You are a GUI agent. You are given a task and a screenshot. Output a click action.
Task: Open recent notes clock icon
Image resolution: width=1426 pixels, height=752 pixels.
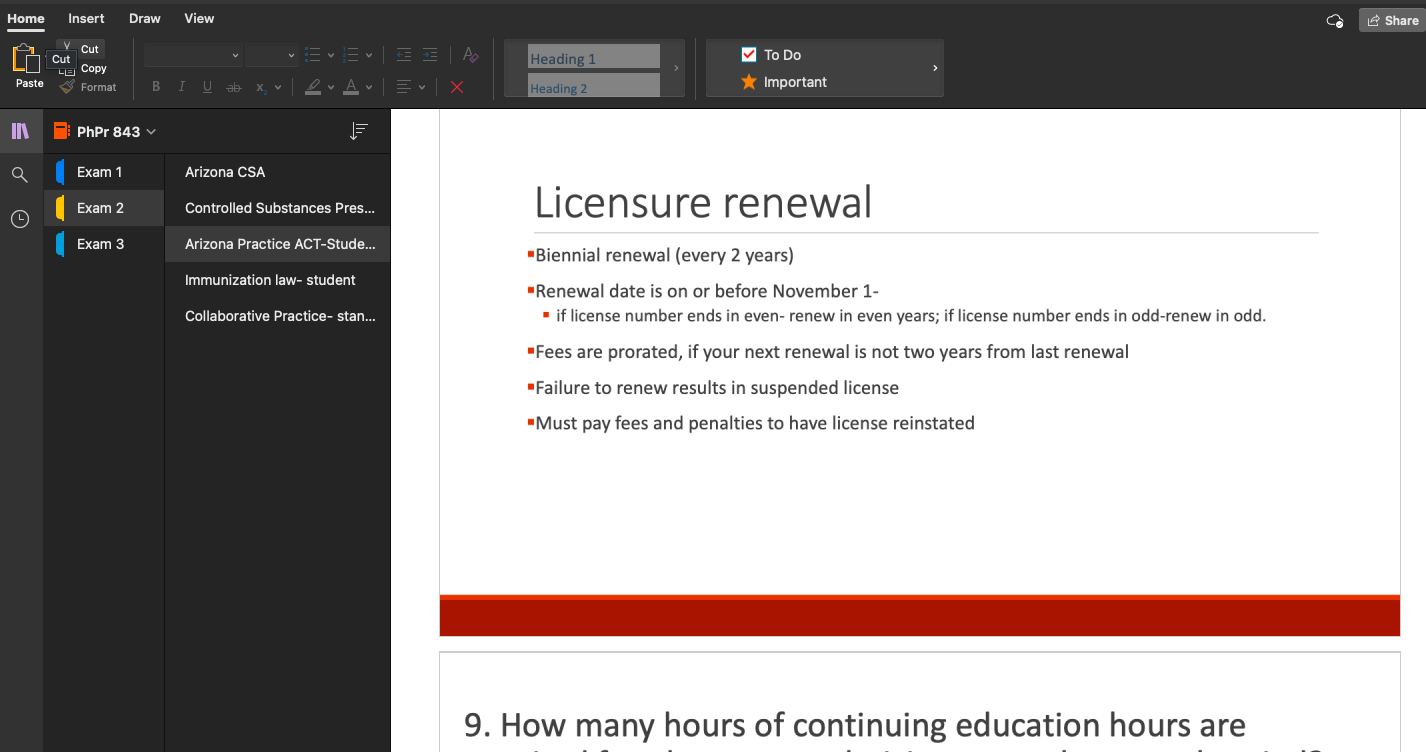(x=20, y=219)
